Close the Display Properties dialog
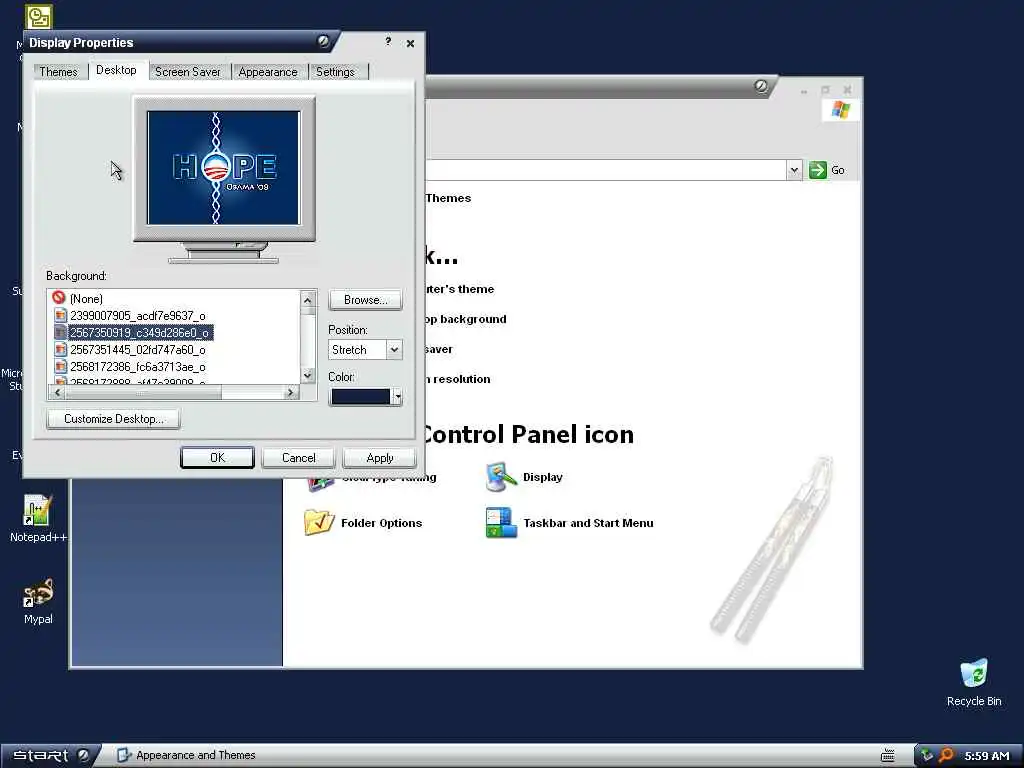Image resolution: width=1024 pixels, height=768 pixels. [x=410, y=43]
